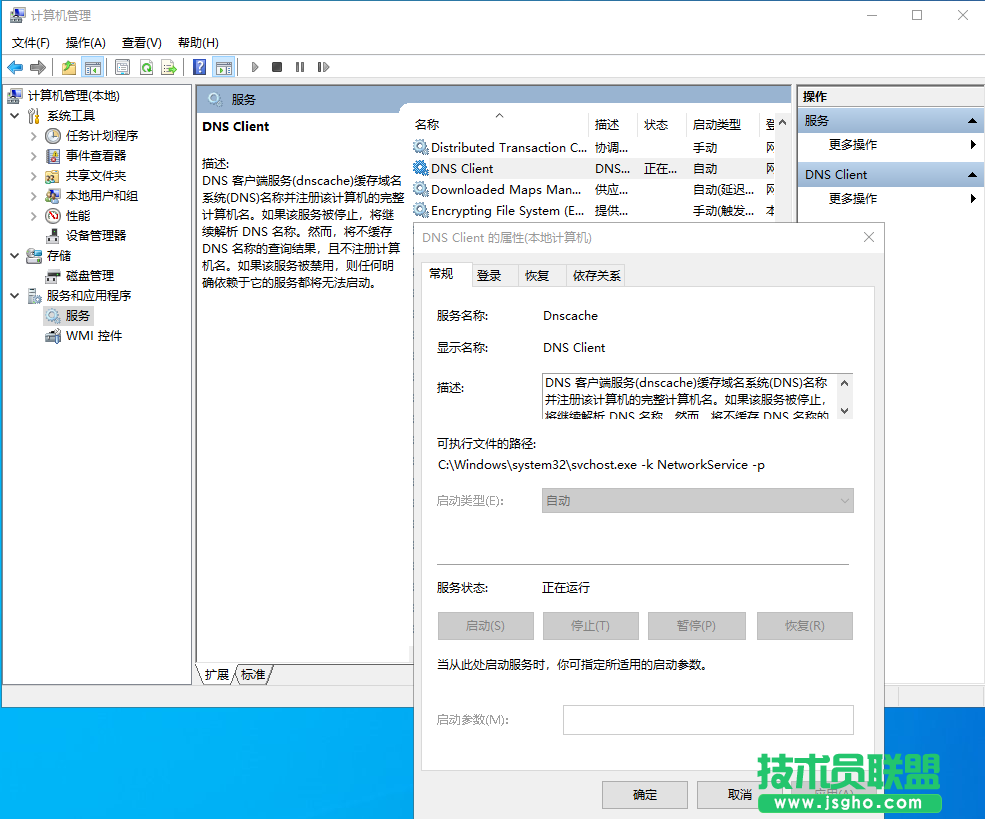Click the 启动参数 input field
Screen dimensions: 985x819
pos(708,720)
